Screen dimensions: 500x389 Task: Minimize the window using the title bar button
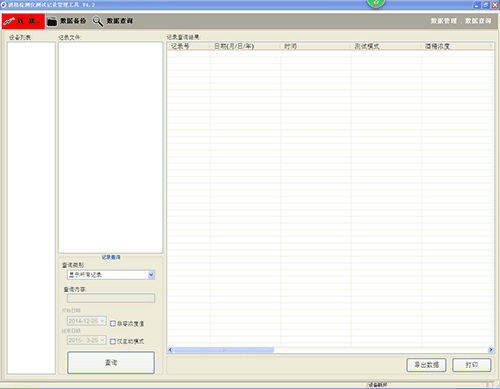[477, 5]
